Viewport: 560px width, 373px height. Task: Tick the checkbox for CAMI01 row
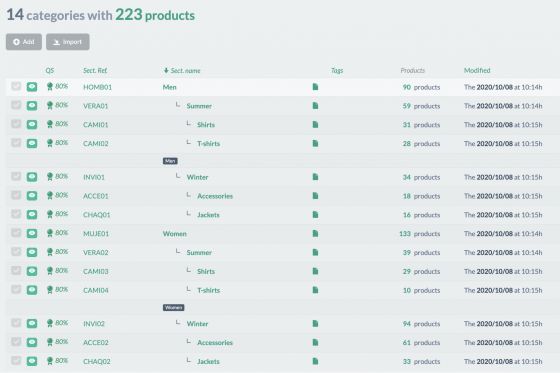pos(16,124)
